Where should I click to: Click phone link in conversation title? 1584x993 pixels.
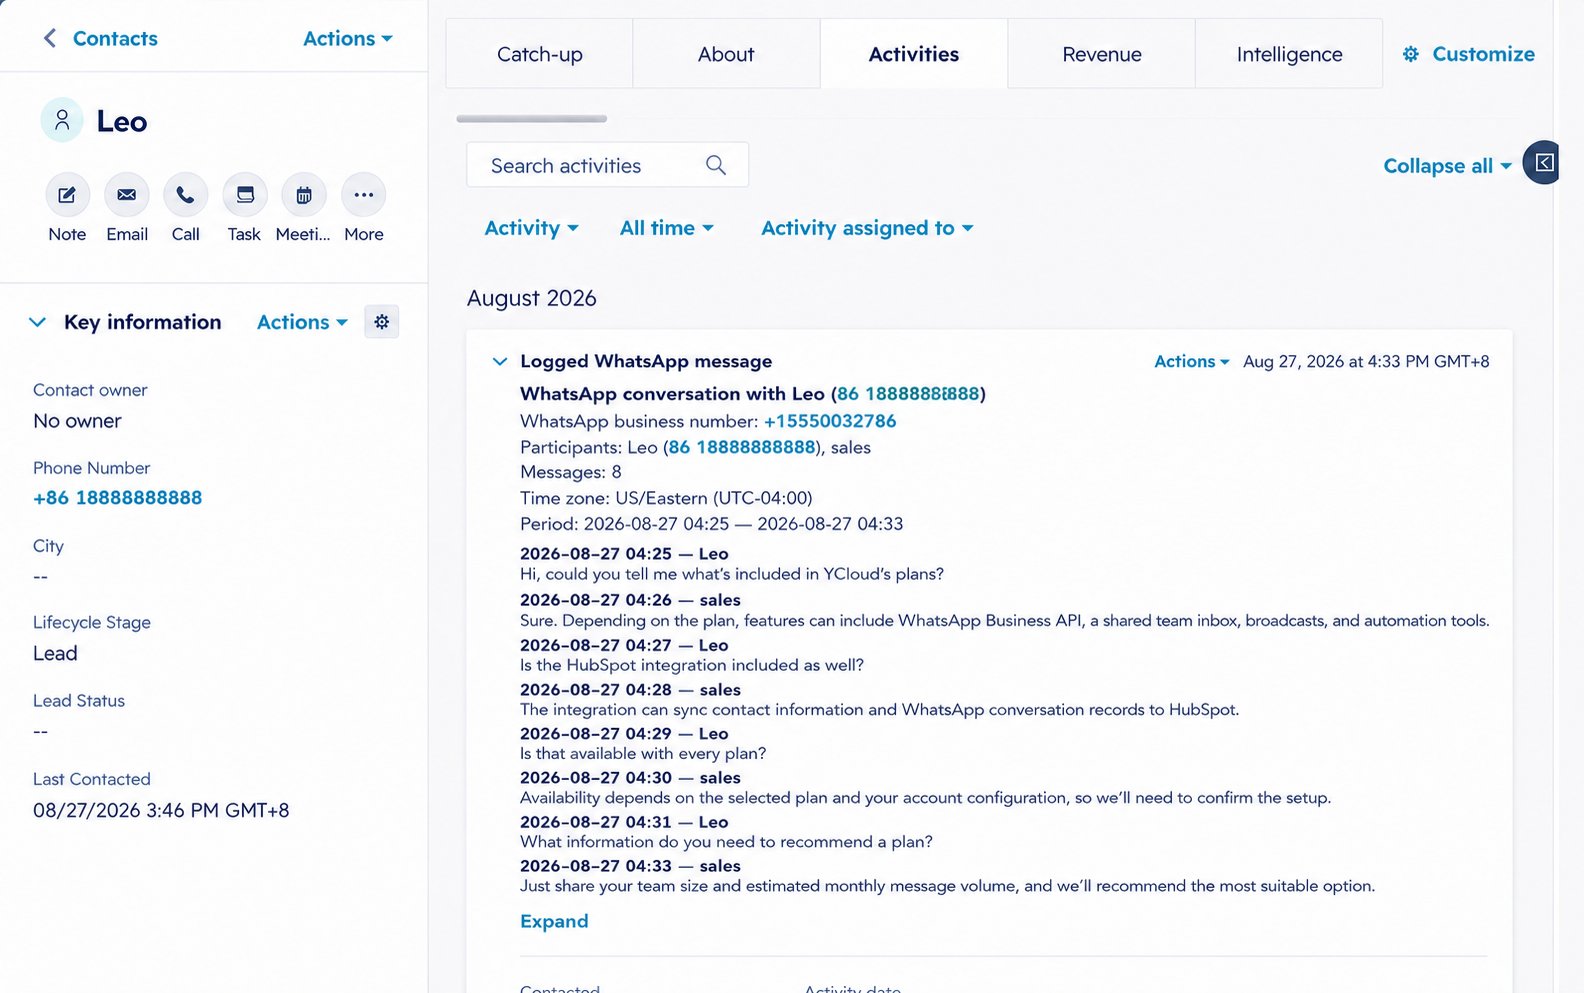pos(908,394)
